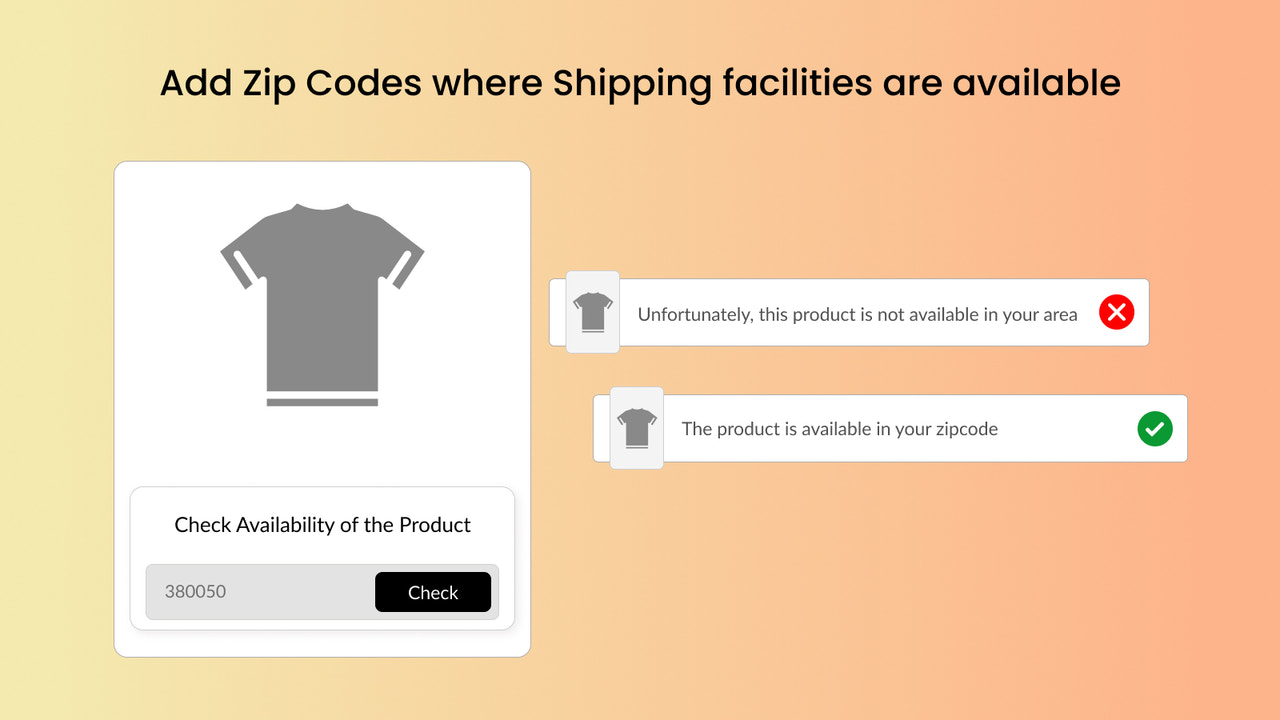The height and width of the screenshot is (720, 1280).
Task: Click the t-shirt icon inside the product card
Action: tap(322, 305)
